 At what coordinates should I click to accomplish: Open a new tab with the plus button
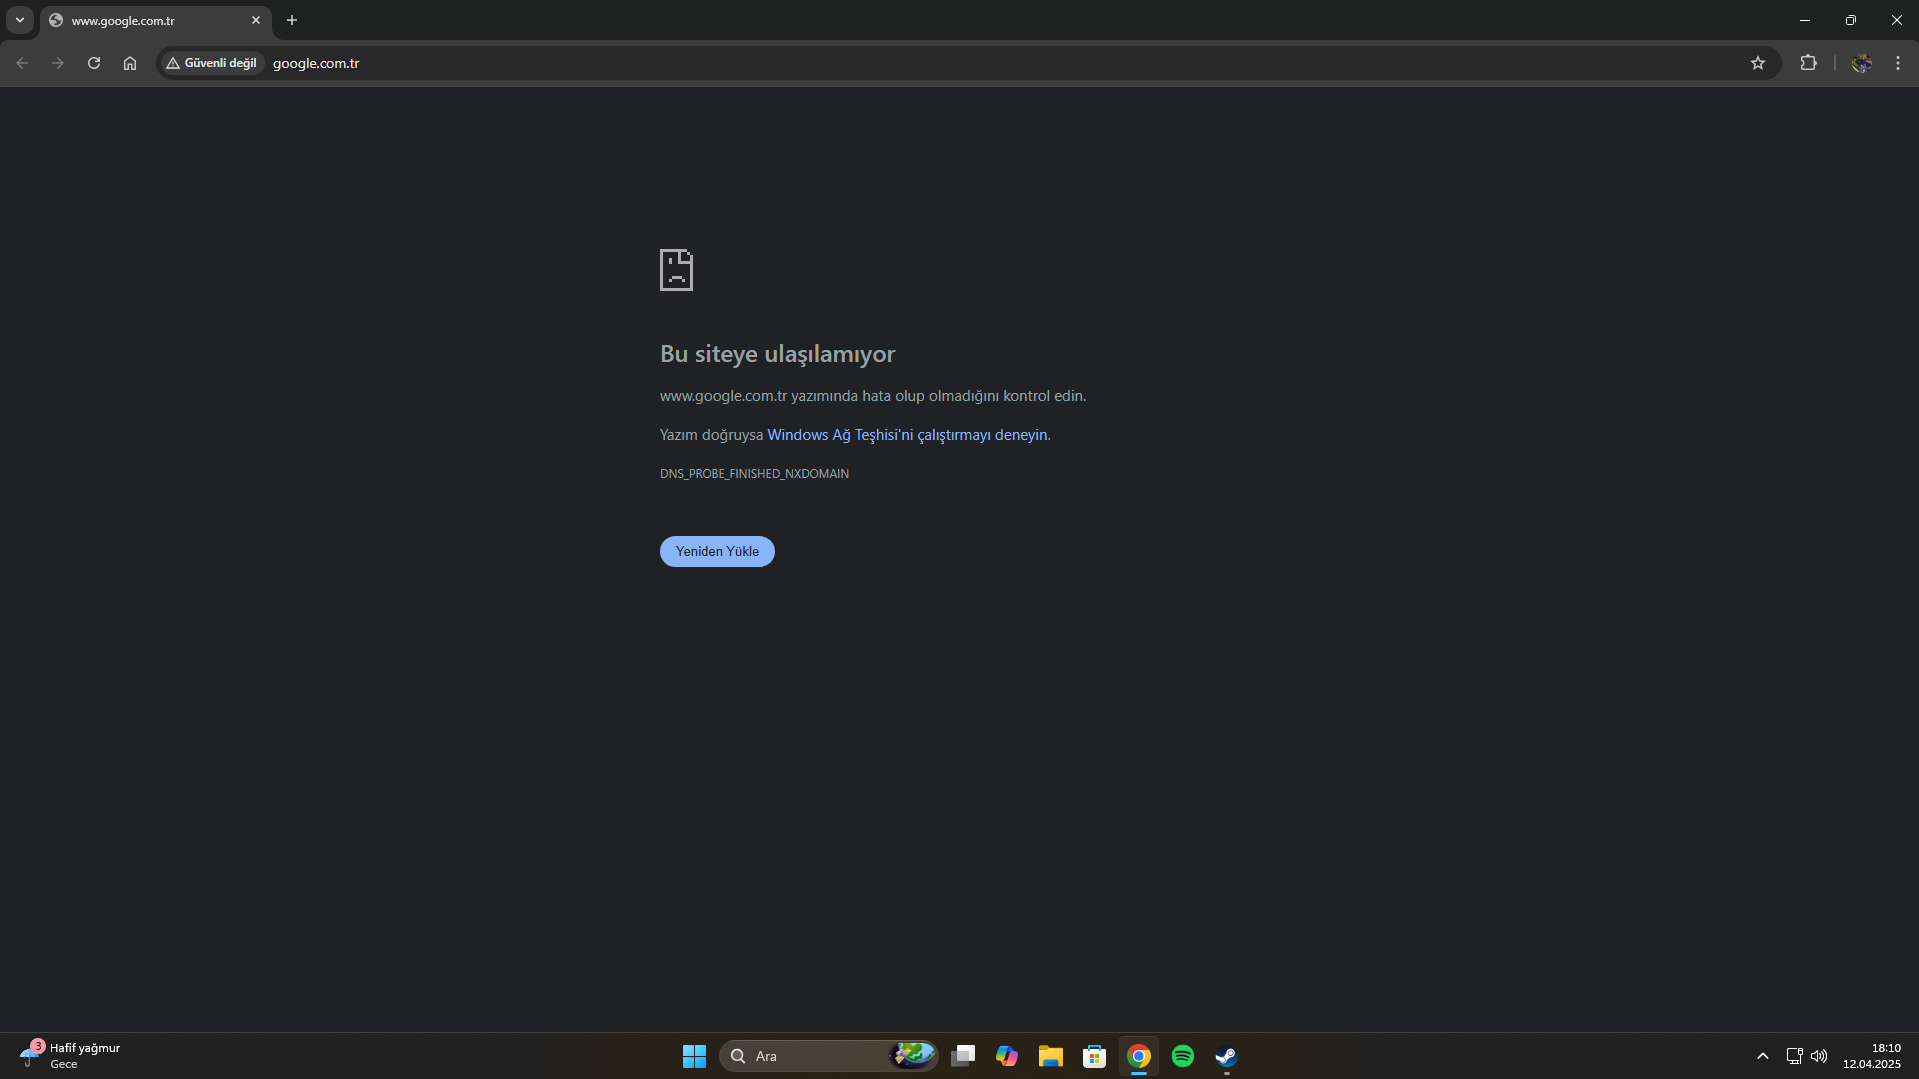point(292,20)
